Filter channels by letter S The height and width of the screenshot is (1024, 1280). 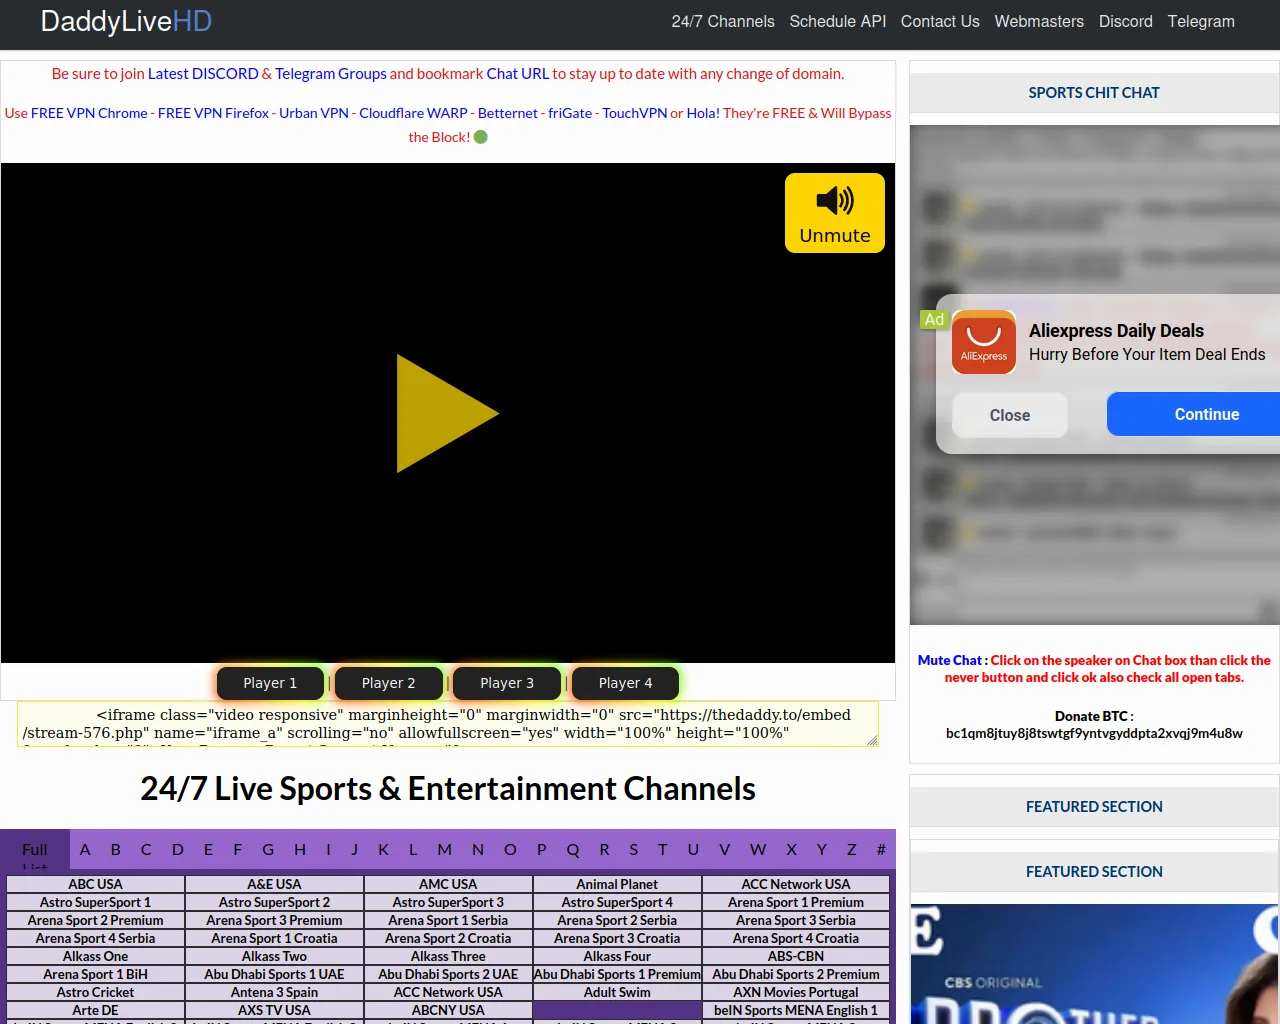coord(633,850)
